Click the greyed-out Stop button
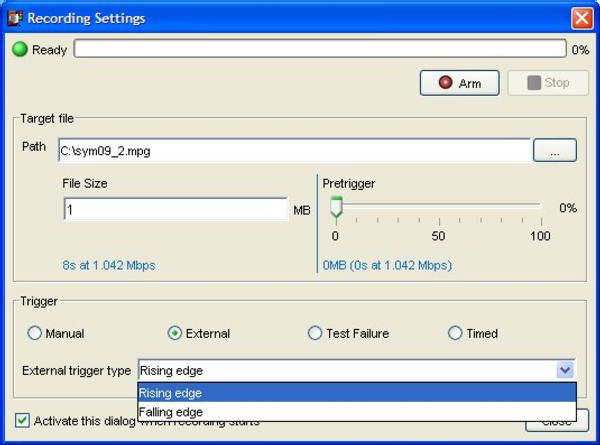 click(x=547, y=83)
